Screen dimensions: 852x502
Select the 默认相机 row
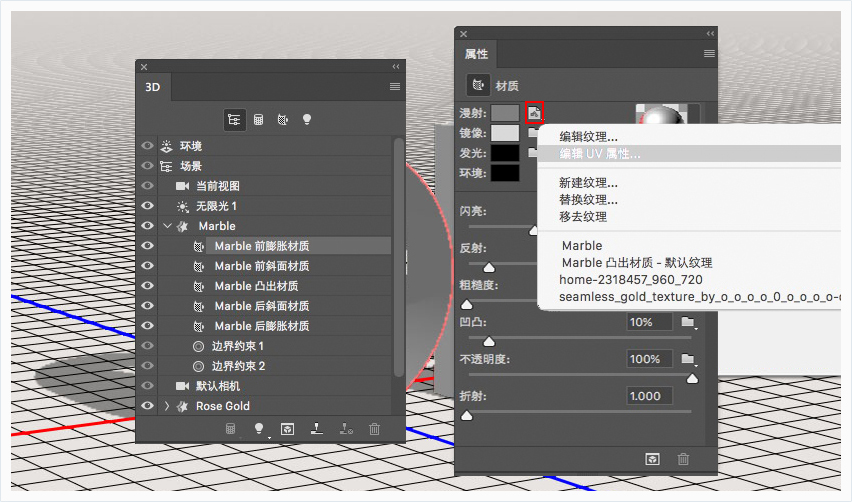[x=274, y=386]
